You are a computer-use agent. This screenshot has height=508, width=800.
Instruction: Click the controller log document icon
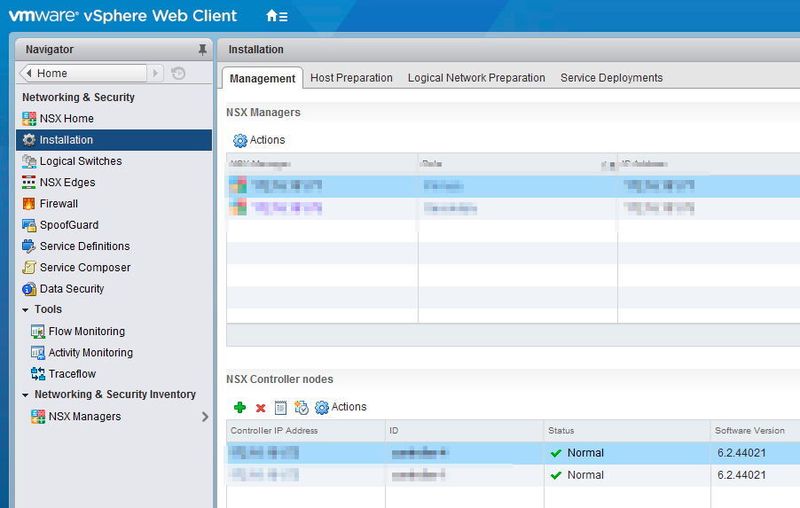pyautogui.click(x=281, y=408)
